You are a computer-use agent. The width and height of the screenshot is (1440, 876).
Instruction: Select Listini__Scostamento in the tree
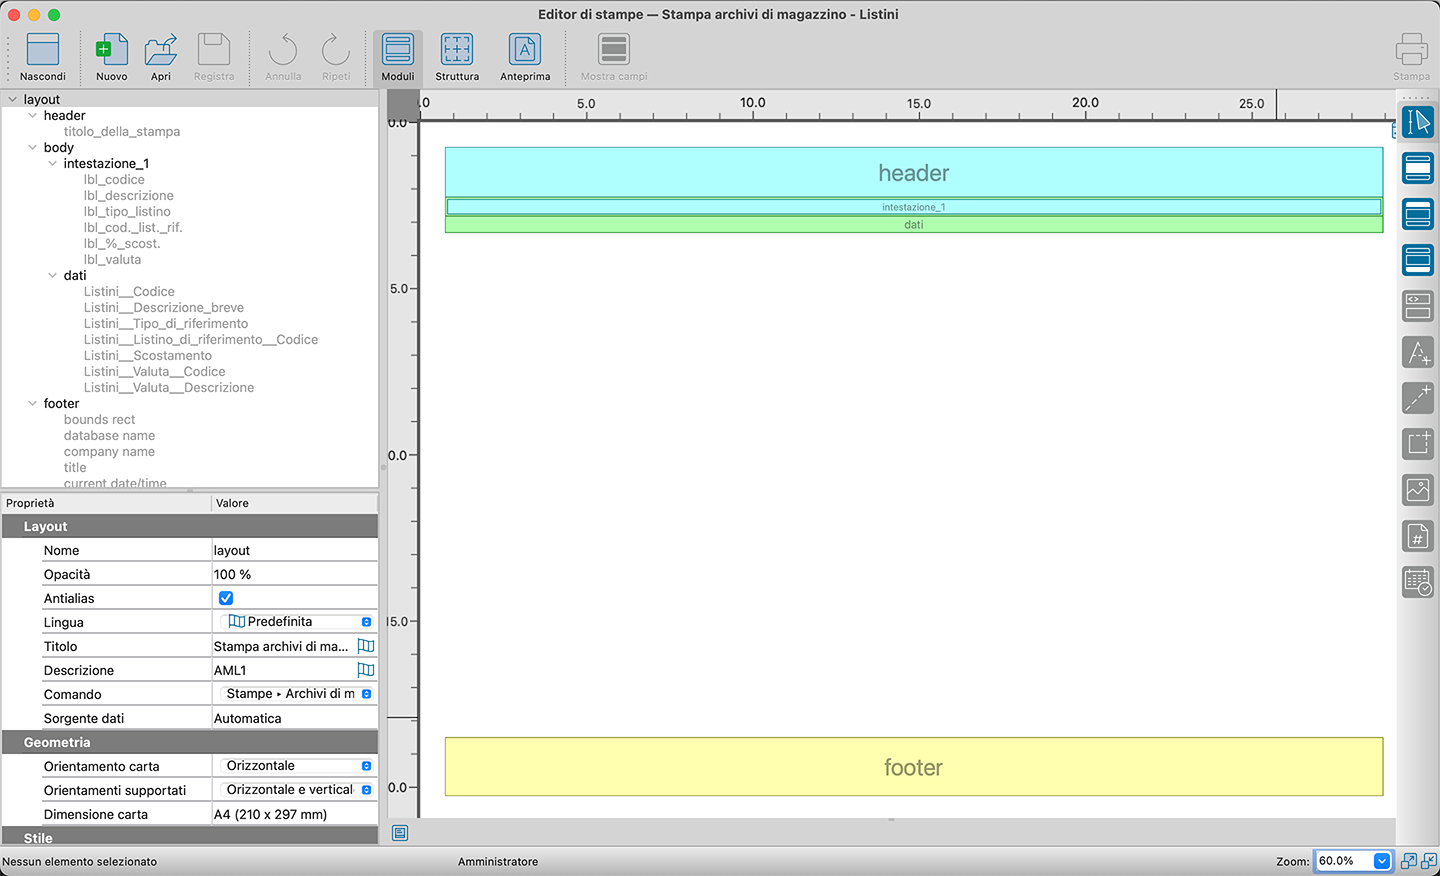point(147,356)
